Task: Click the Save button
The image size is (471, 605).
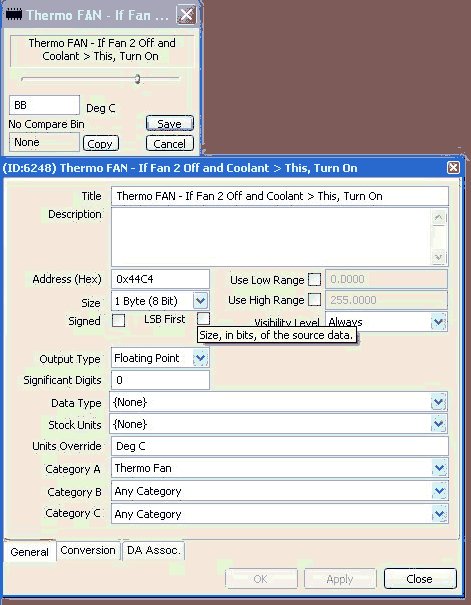Action: [x=170, y=123]
